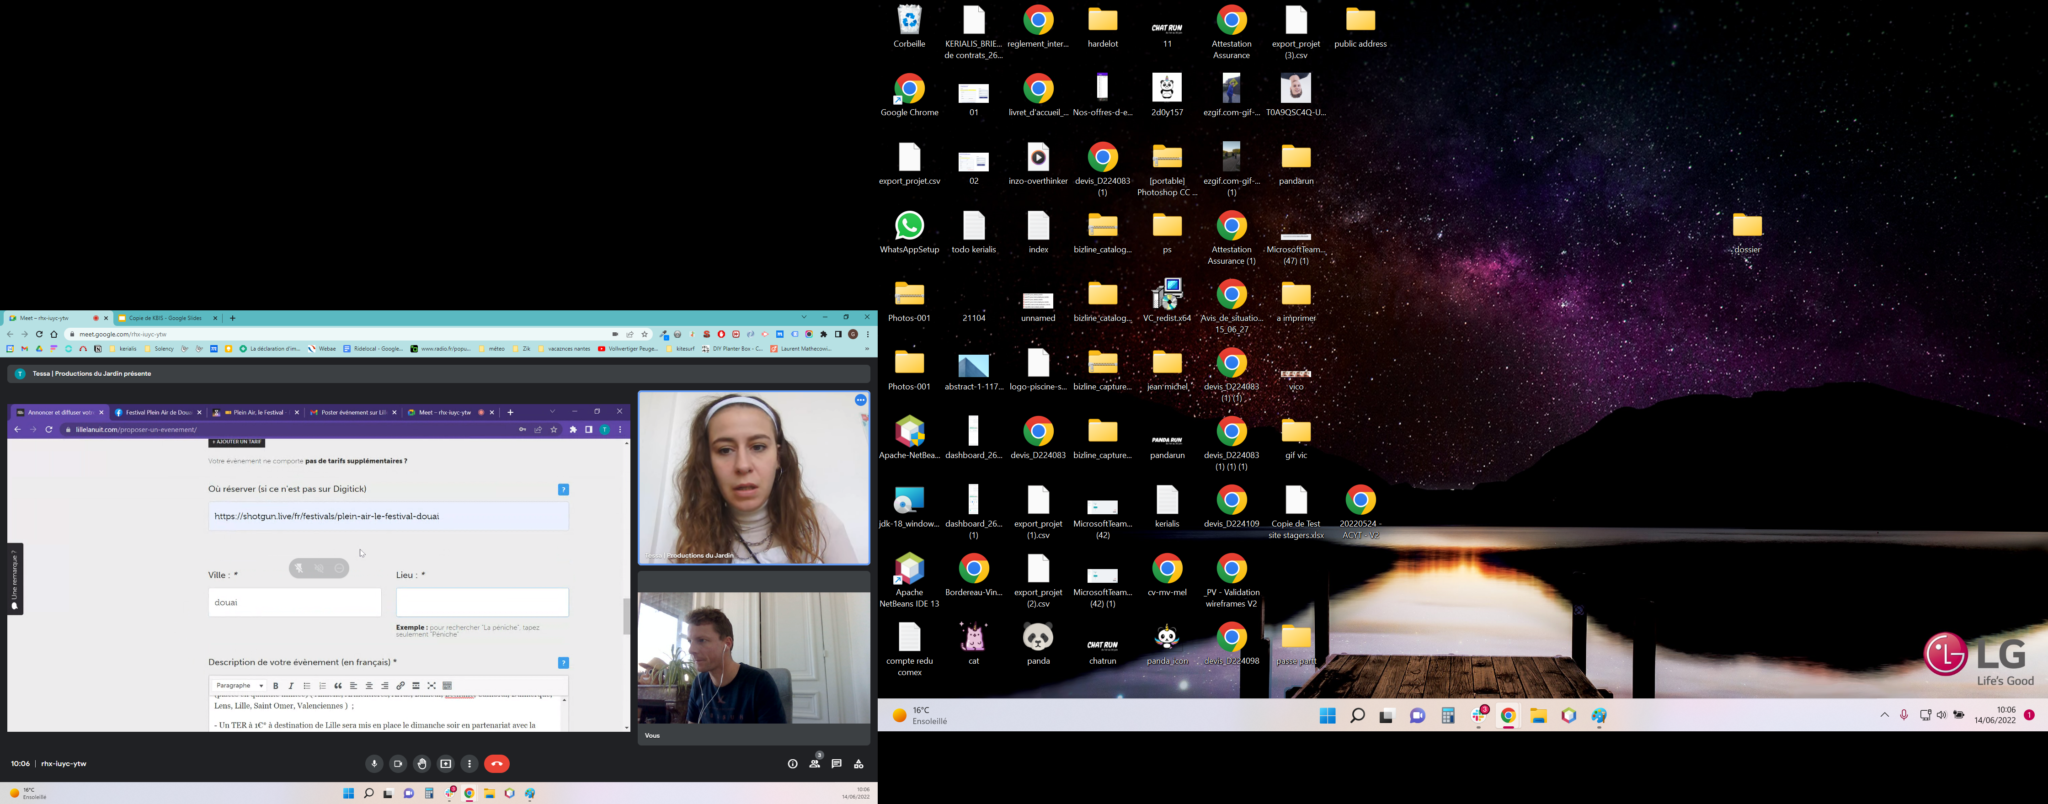Open the Meet chat panel
This screenshot has height=804, width=2048.
tap(836, 764)
